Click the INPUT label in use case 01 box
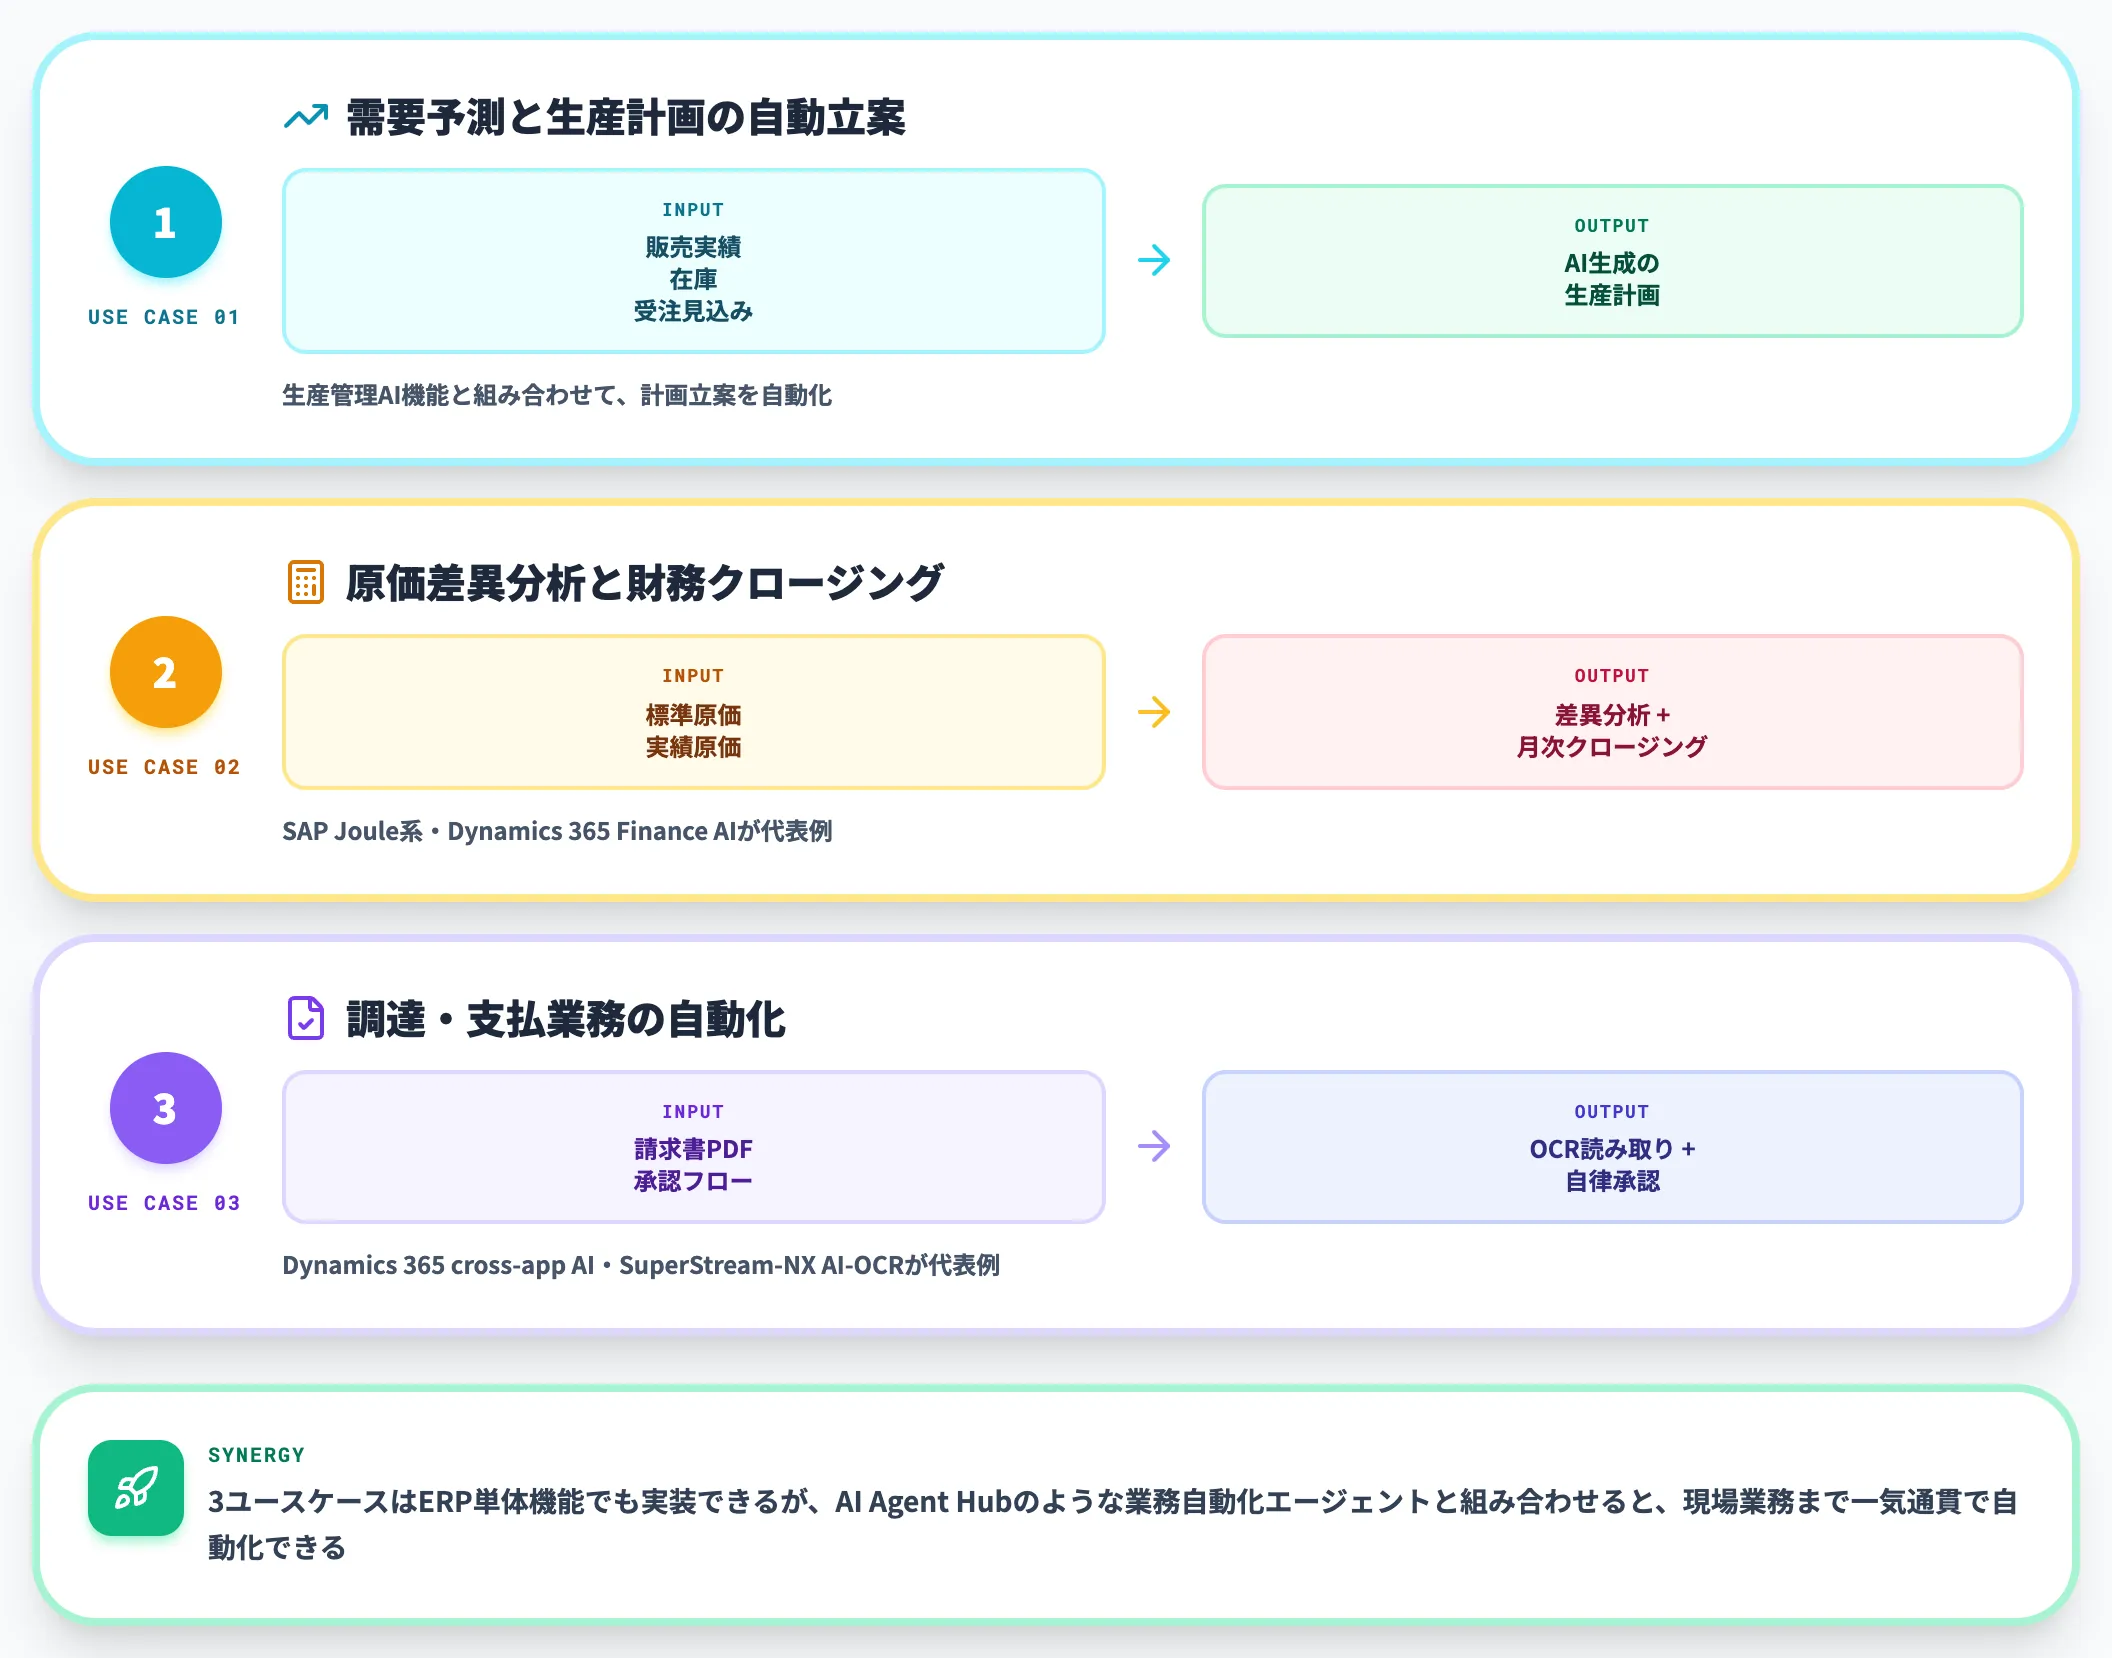The image size is (2112, 1658). pos(693,210)
